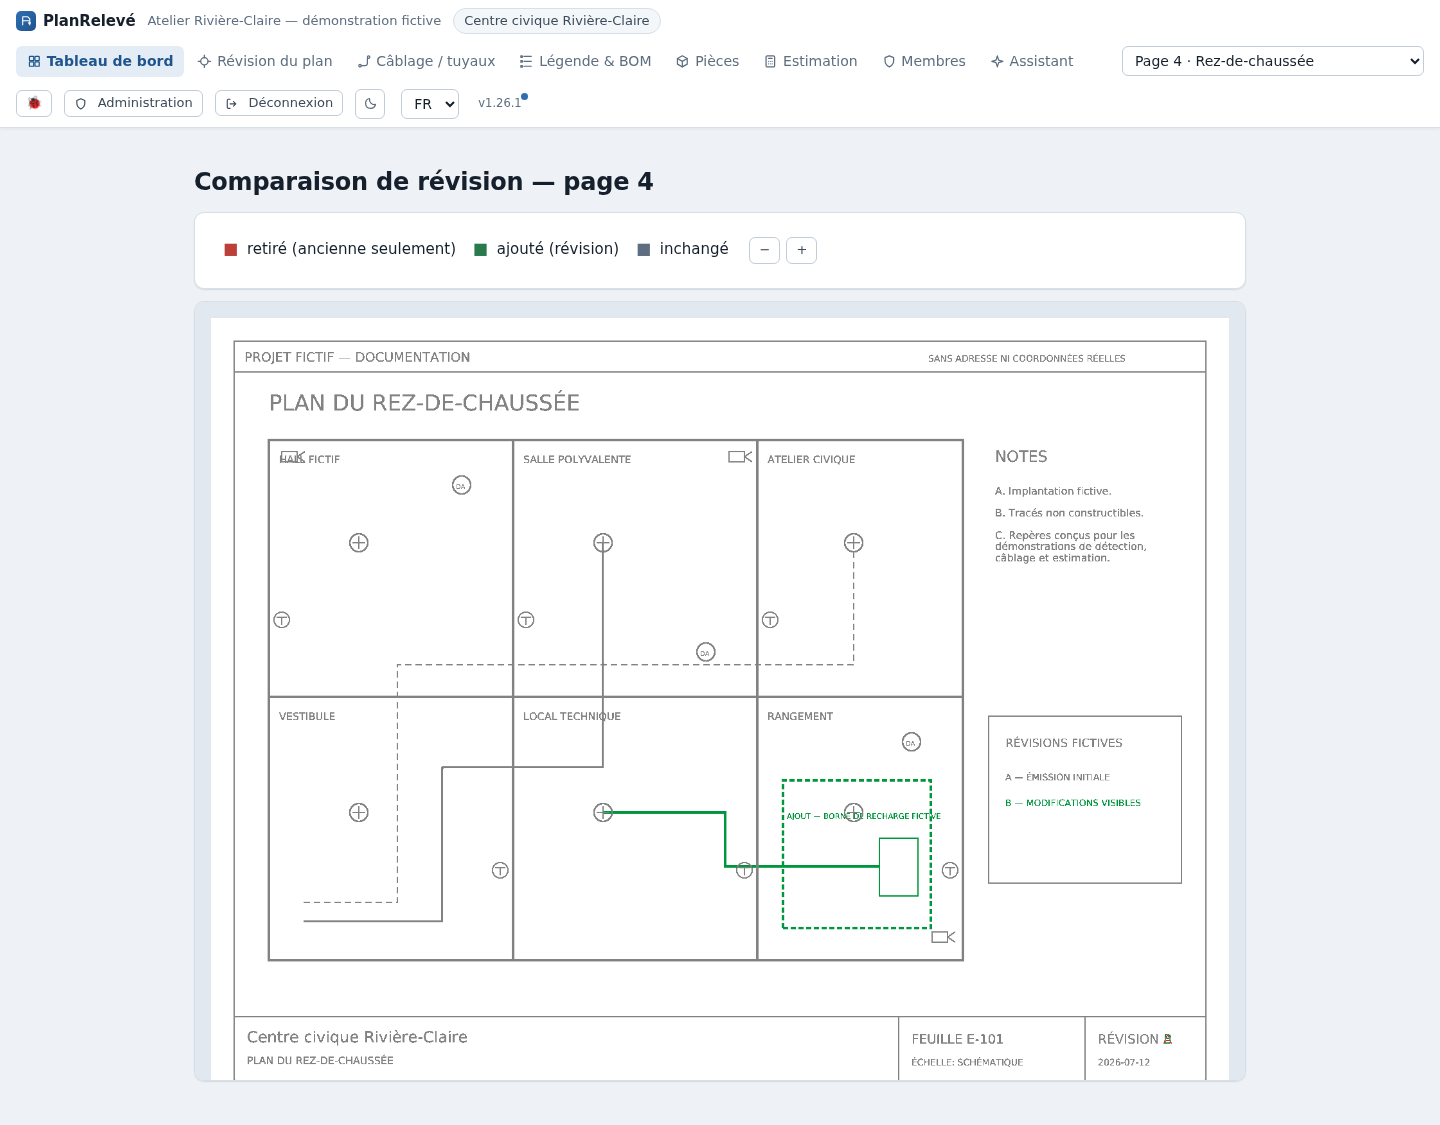Click the green ajouté legend swatch
This screenshot has height=1125, width=1440.
pyautogui.click(x=480, y=249)
